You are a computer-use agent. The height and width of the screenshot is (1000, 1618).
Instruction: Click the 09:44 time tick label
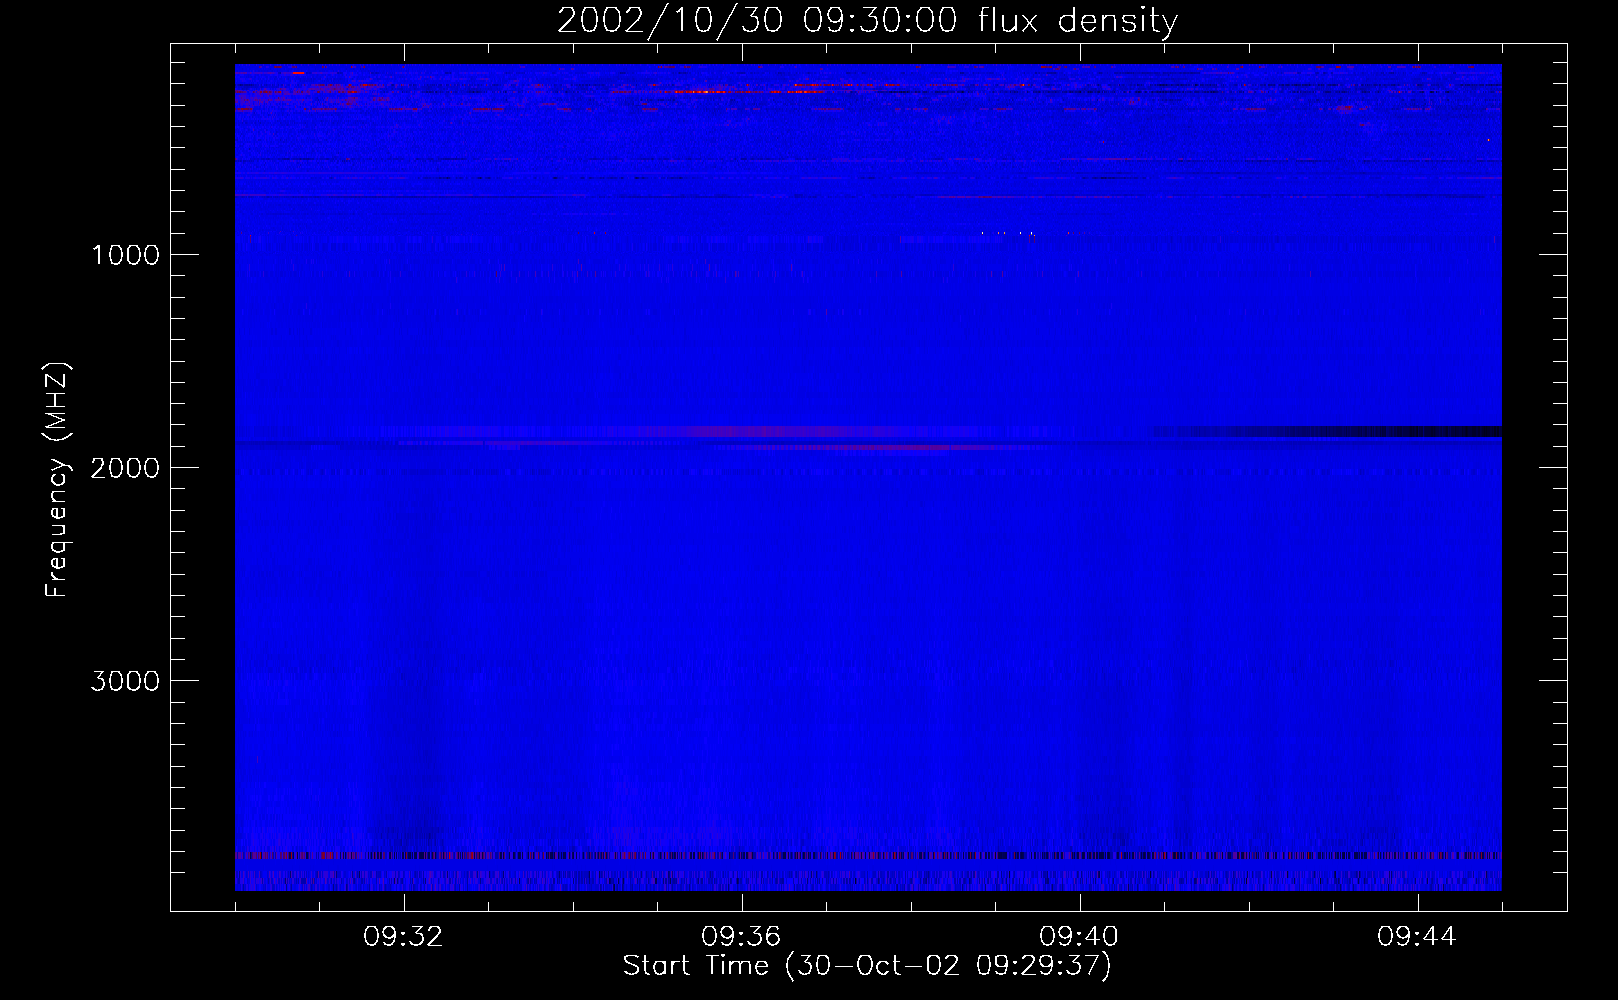click(1417, 937)
